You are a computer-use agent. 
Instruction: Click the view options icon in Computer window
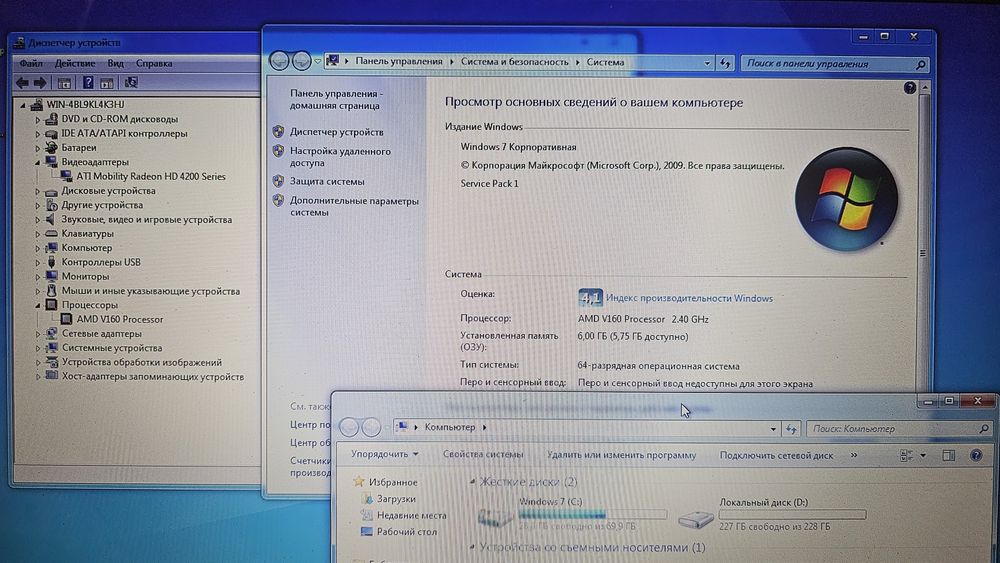pyautogui.click(x=906, y=455)
